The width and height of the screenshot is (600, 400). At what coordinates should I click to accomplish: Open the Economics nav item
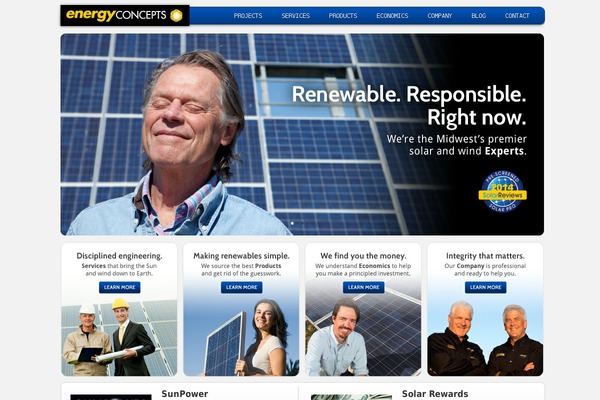tap(392, 16)
